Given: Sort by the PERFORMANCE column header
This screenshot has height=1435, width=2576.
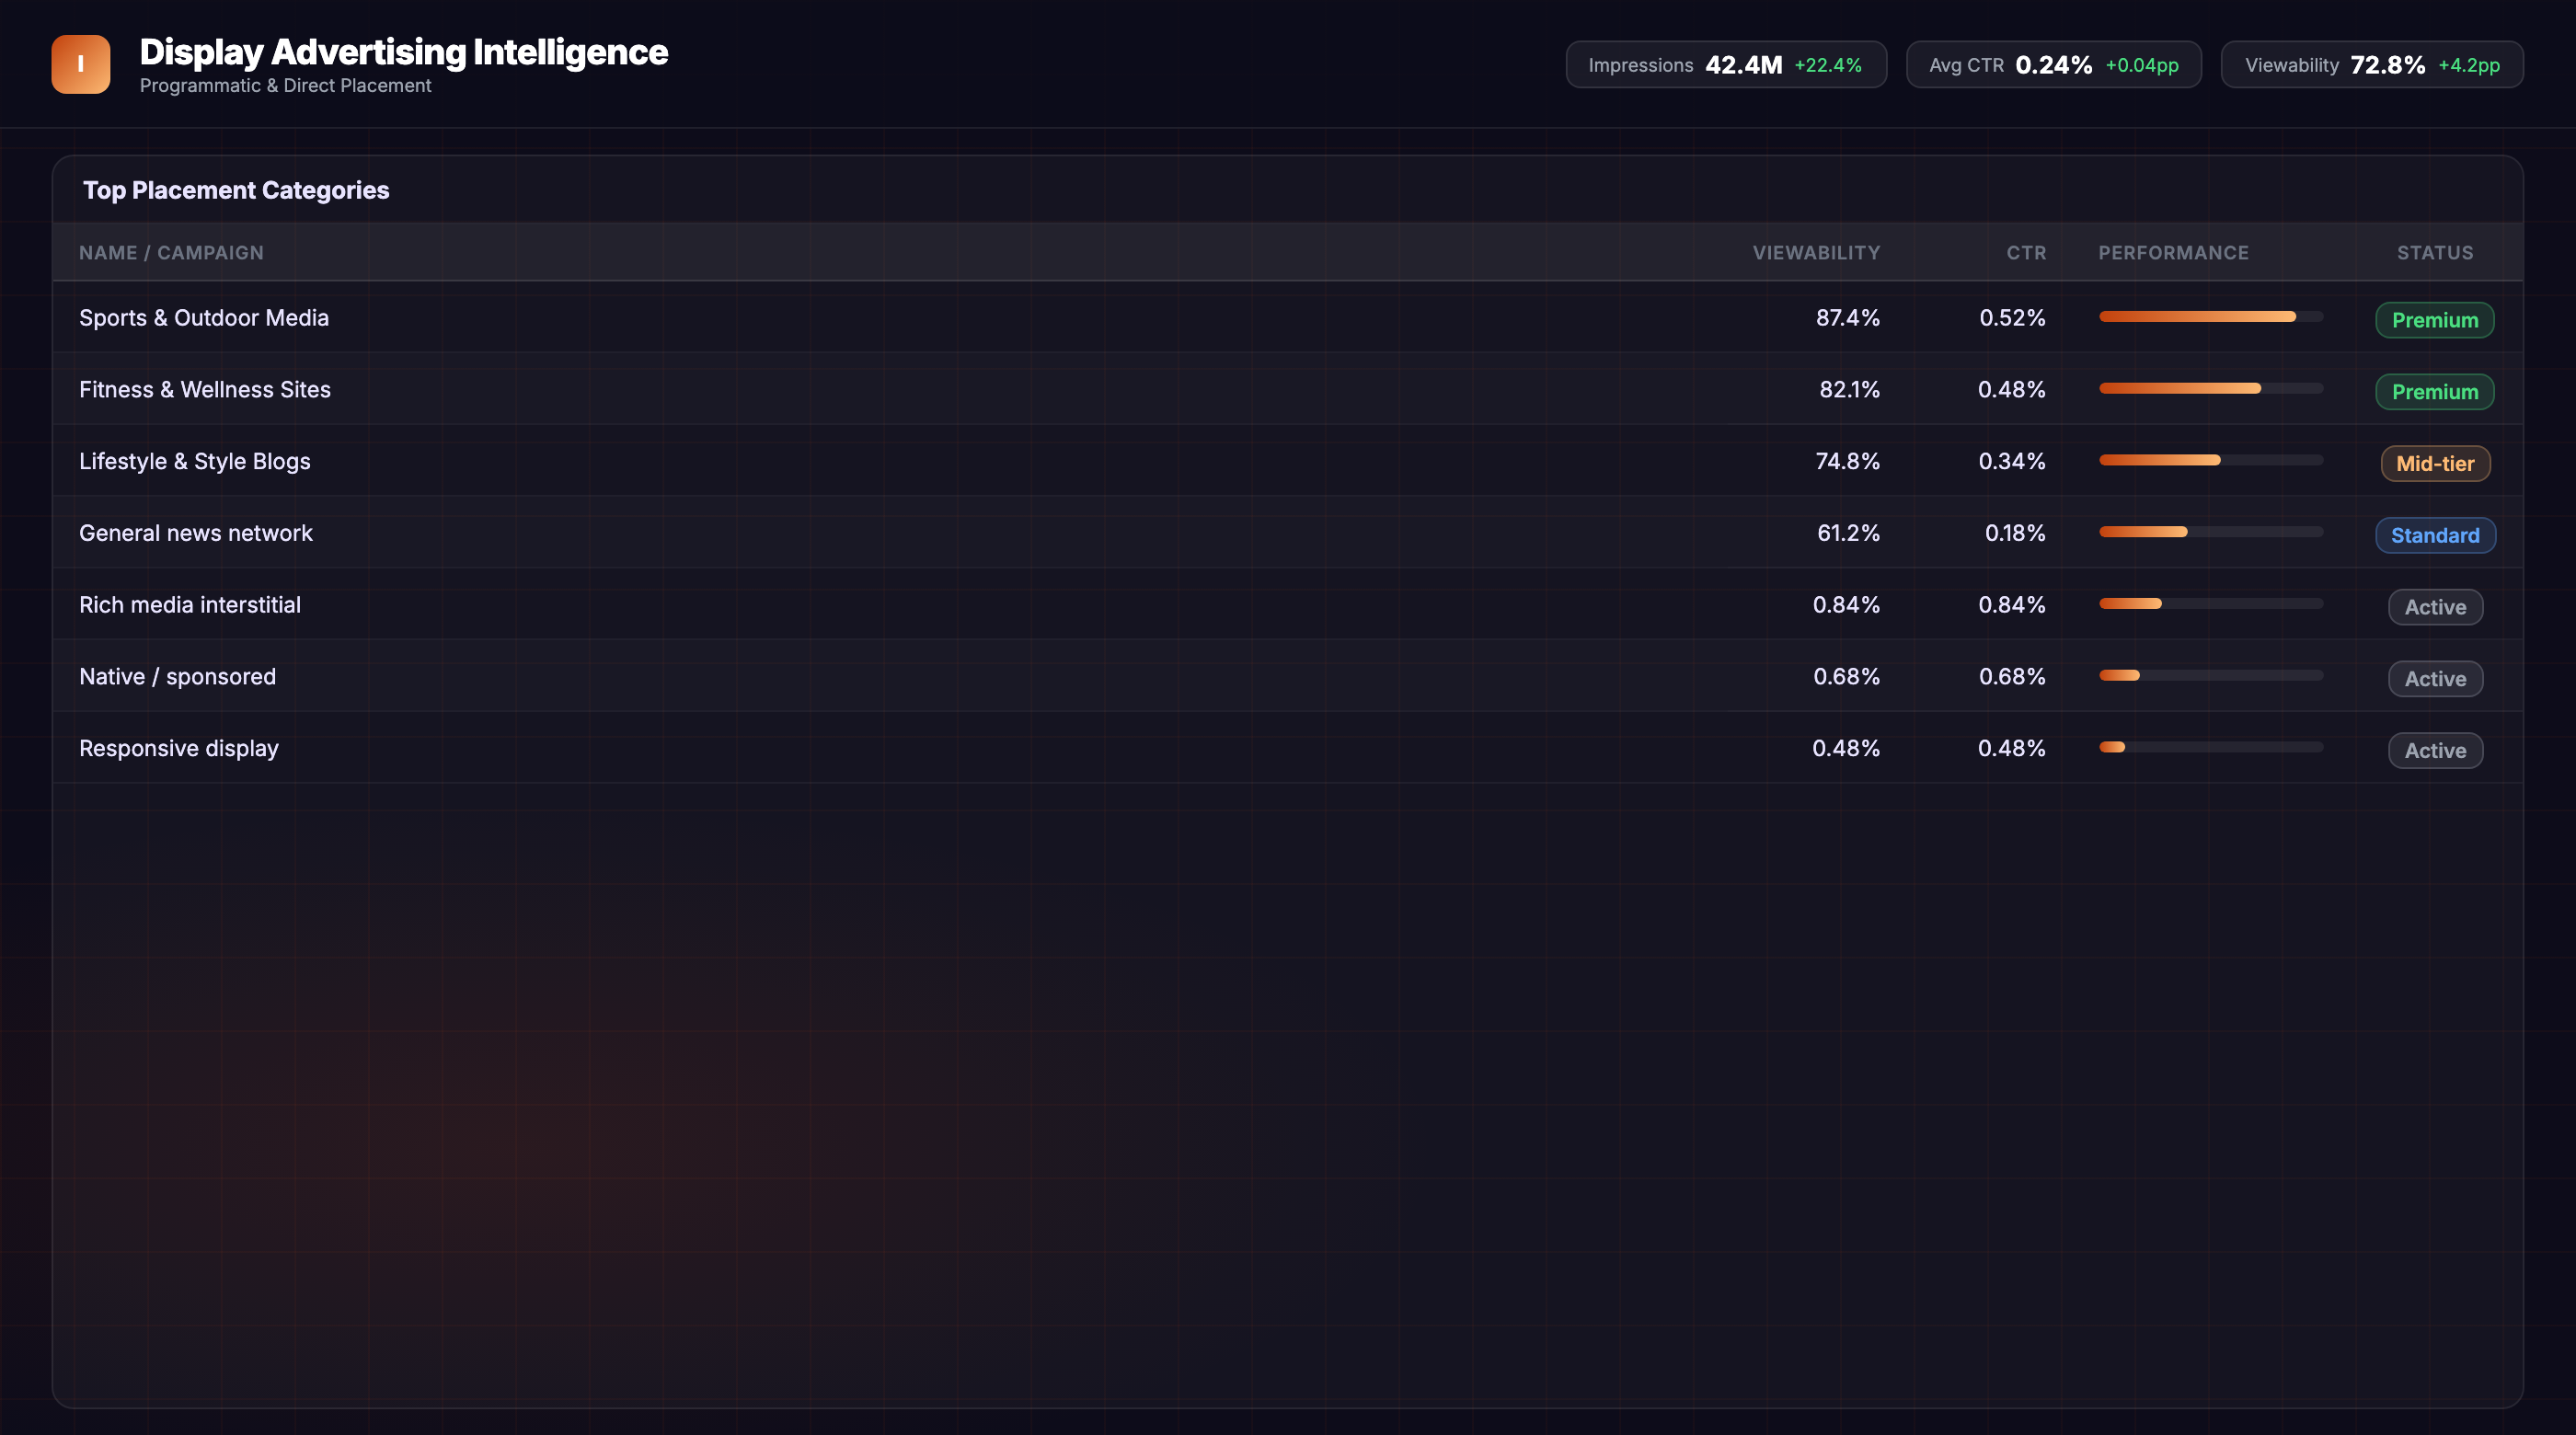Looking at the screenshot, I should (x=2173, y=253).
